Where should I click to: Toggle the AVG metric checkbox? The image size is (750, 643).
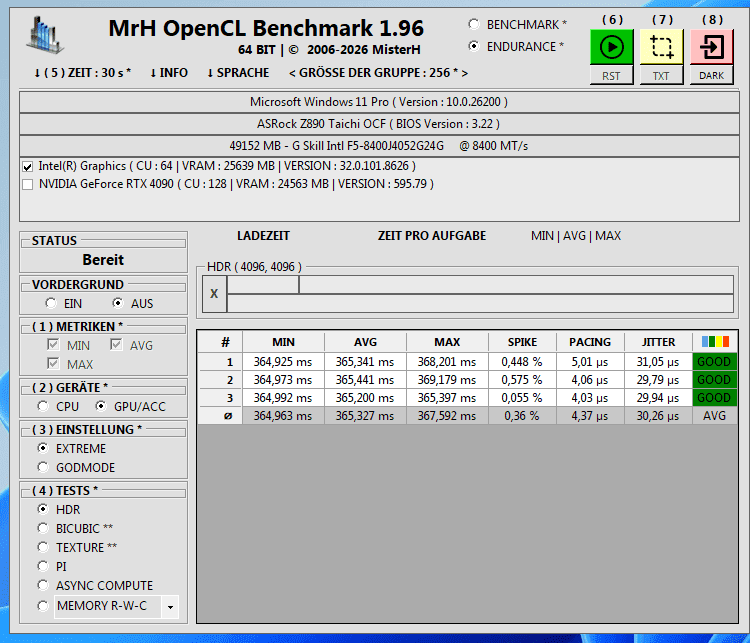tap(116, 345)
